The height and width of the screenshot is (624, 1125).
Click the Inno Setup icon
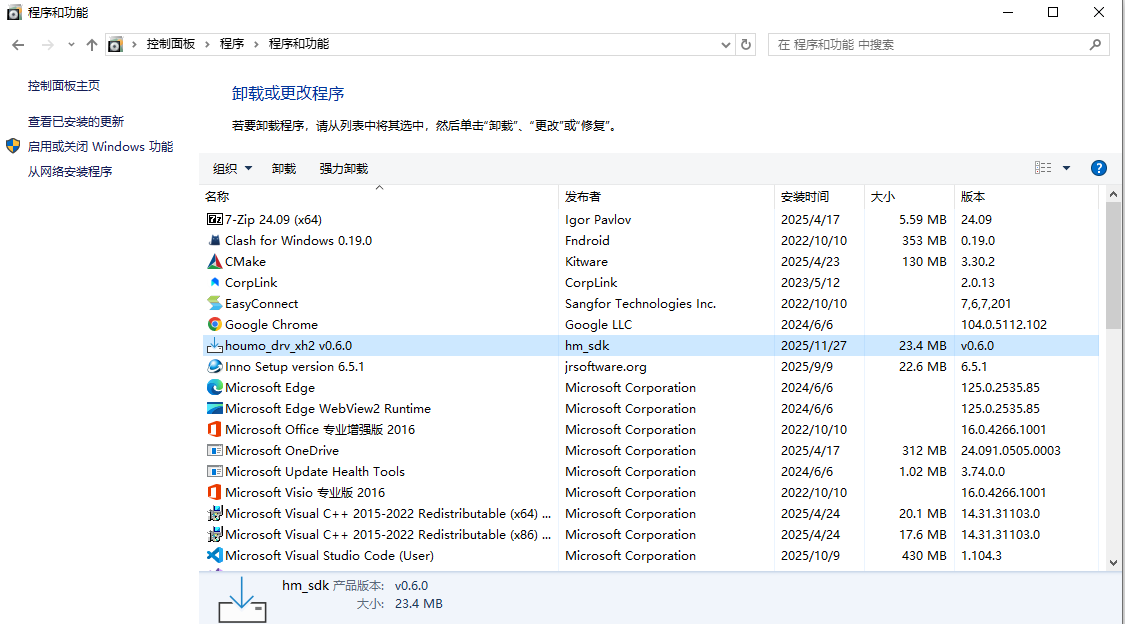point(215,367)
